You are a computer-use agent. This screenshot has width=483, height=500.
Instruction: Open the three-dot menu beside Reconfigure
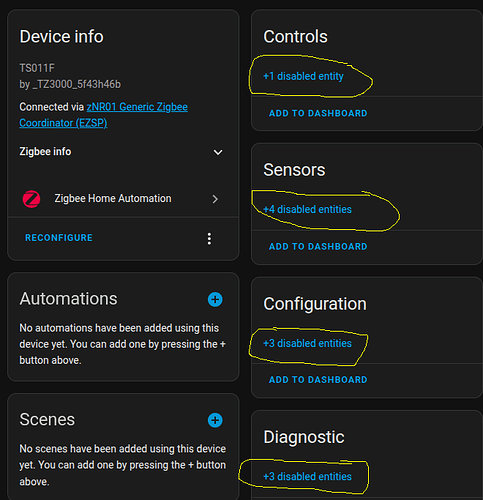209,239
